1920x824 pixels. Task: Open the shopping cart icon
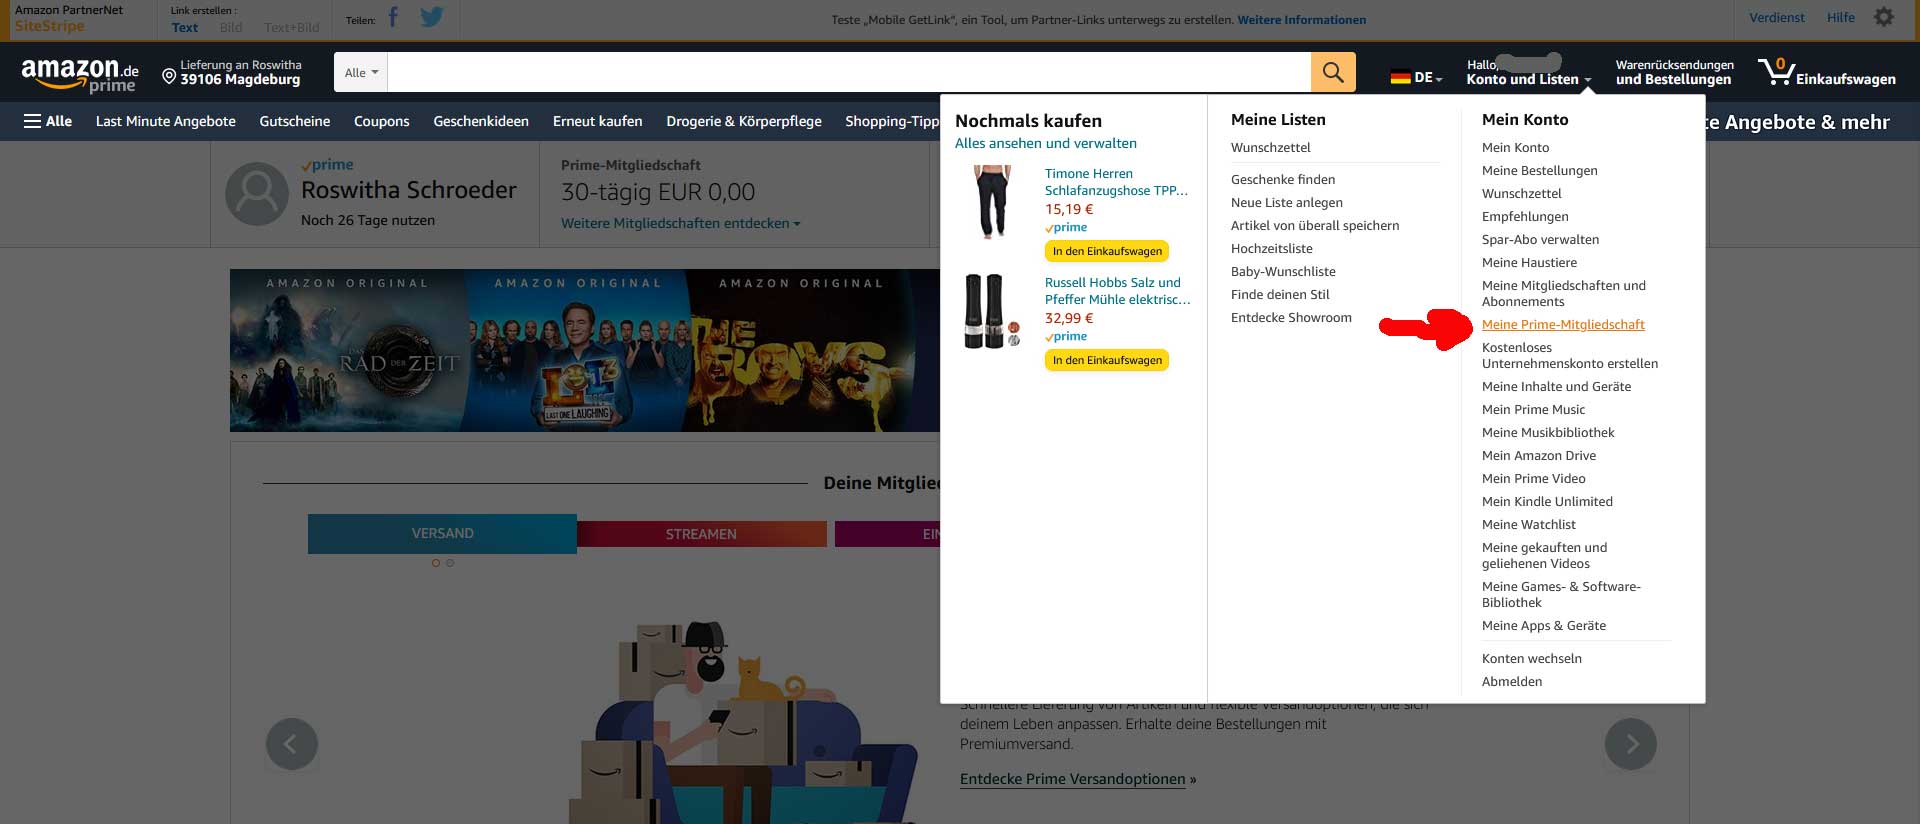pyautogui.click(x=1776, y=72)
